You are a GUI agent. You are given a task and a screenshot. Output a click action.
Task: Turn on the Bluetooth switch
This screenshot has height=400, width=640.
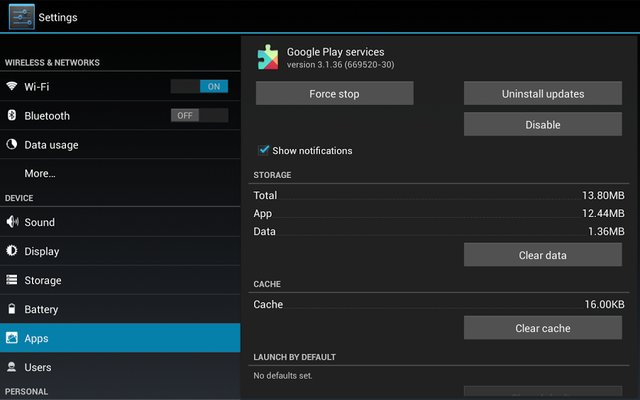point(199,116)
